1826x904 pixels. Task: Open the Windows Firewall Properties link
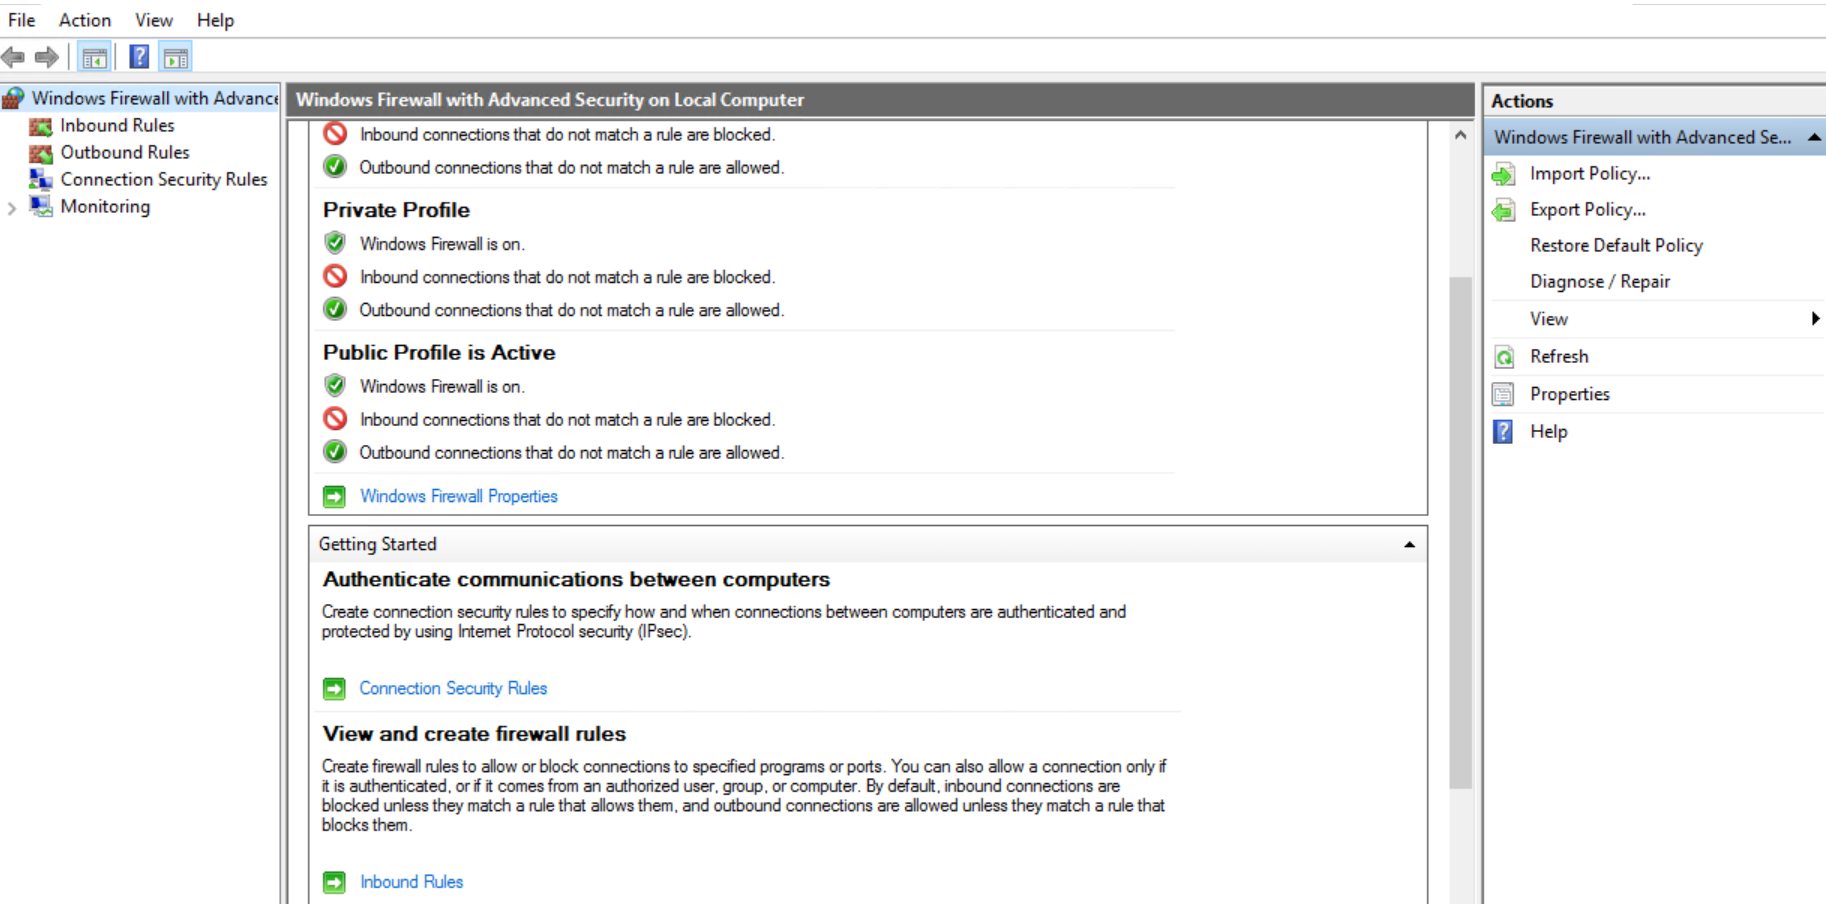458,496
